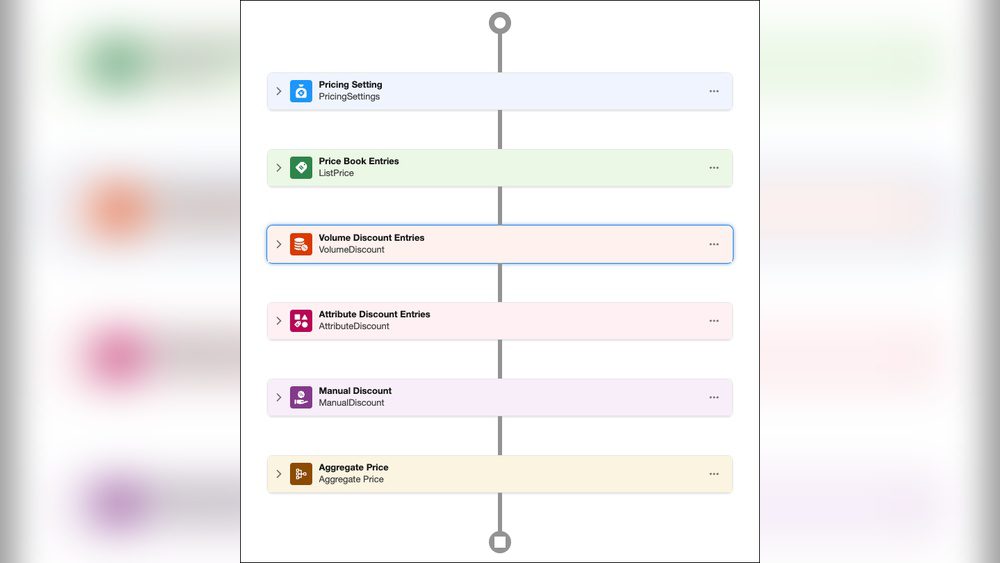Click the Pricing Setting stopwatch icon
Viewport: 1000px width, 563px height.
[301, 91]
